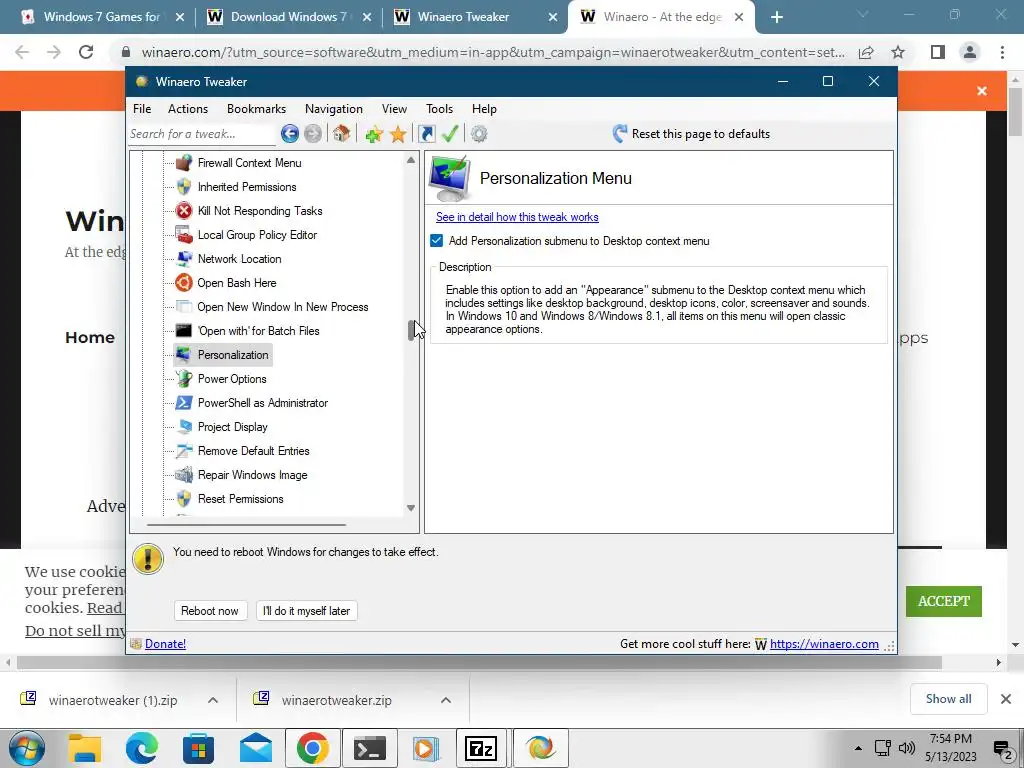This screenshot has width=1024, height=768.
Task: Open the Mail app from the taskbar
Action: 255,748
